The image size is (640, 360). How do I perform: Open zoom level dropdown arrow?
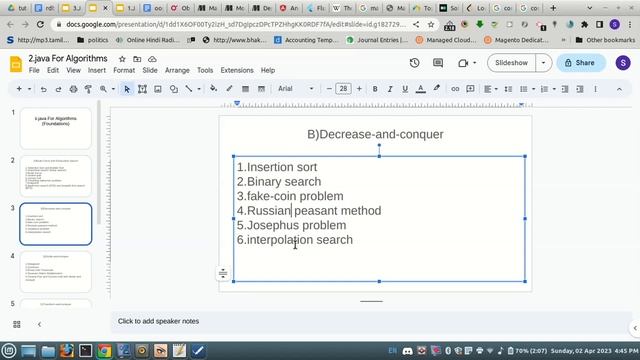pos(113,89)
